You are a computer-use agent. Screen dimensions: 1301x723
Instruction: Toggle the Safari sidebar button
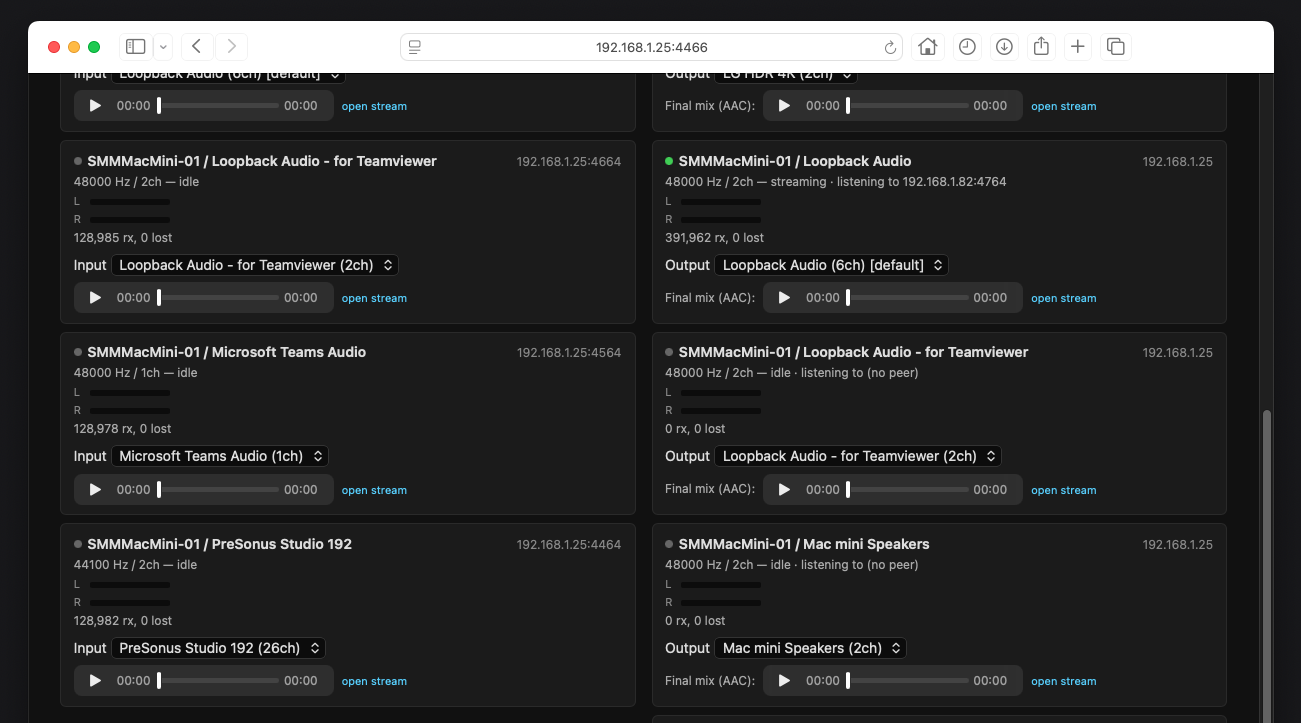pyautogui.click(x=136, y=47)
